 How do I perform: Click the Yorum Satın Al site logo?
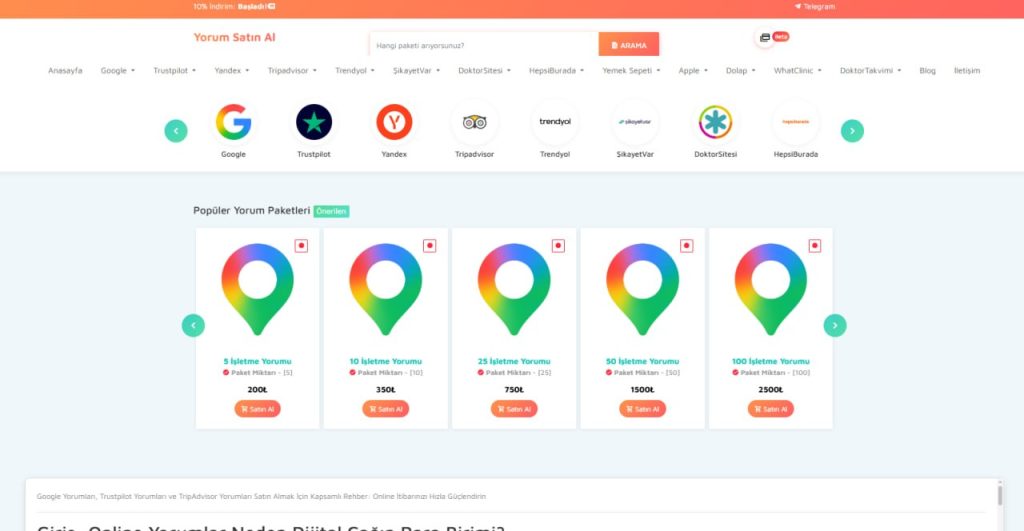click(x=234, y=37)
